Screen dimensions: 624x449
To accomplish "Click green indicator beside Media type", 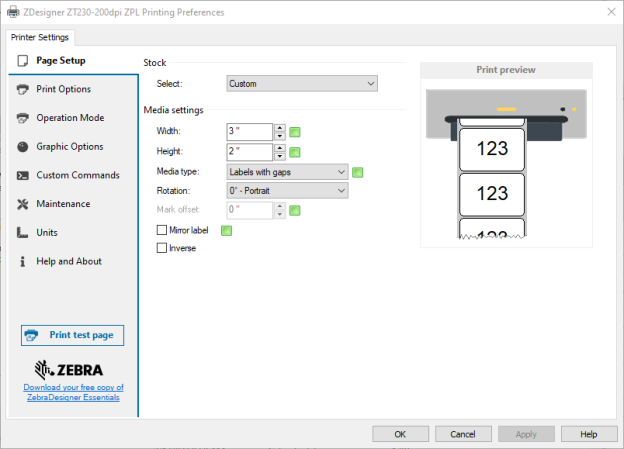I will 358,172.
